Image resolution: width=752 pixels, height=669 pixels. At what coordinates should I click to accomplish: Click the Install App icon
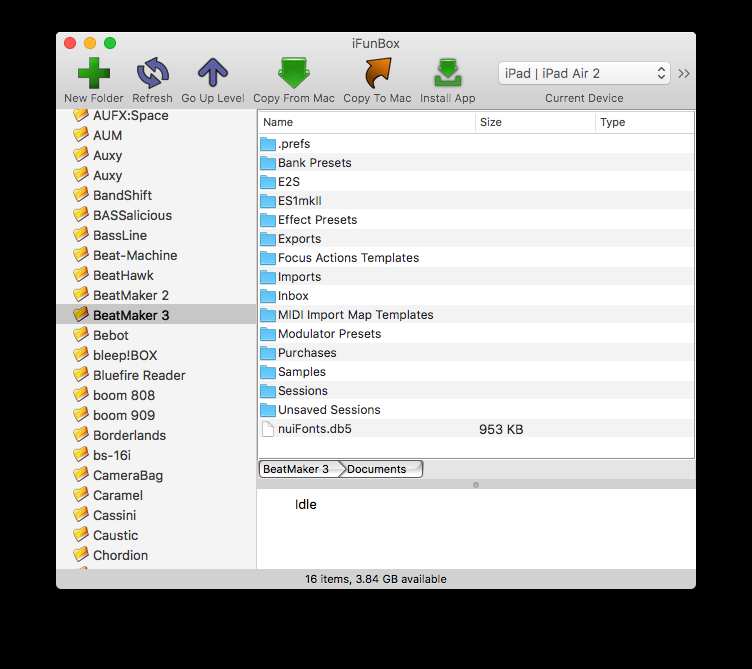coord(447,73)
